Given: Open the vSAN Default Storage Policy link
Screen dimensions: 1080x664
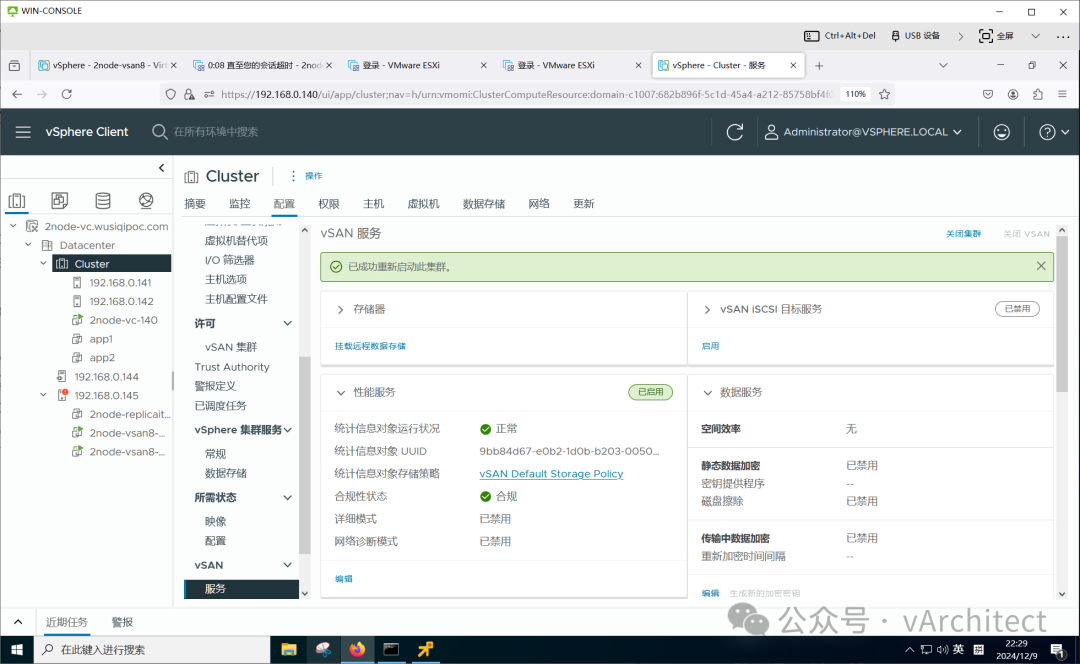Looking at the screenshot, I should (x=551, y=473).
